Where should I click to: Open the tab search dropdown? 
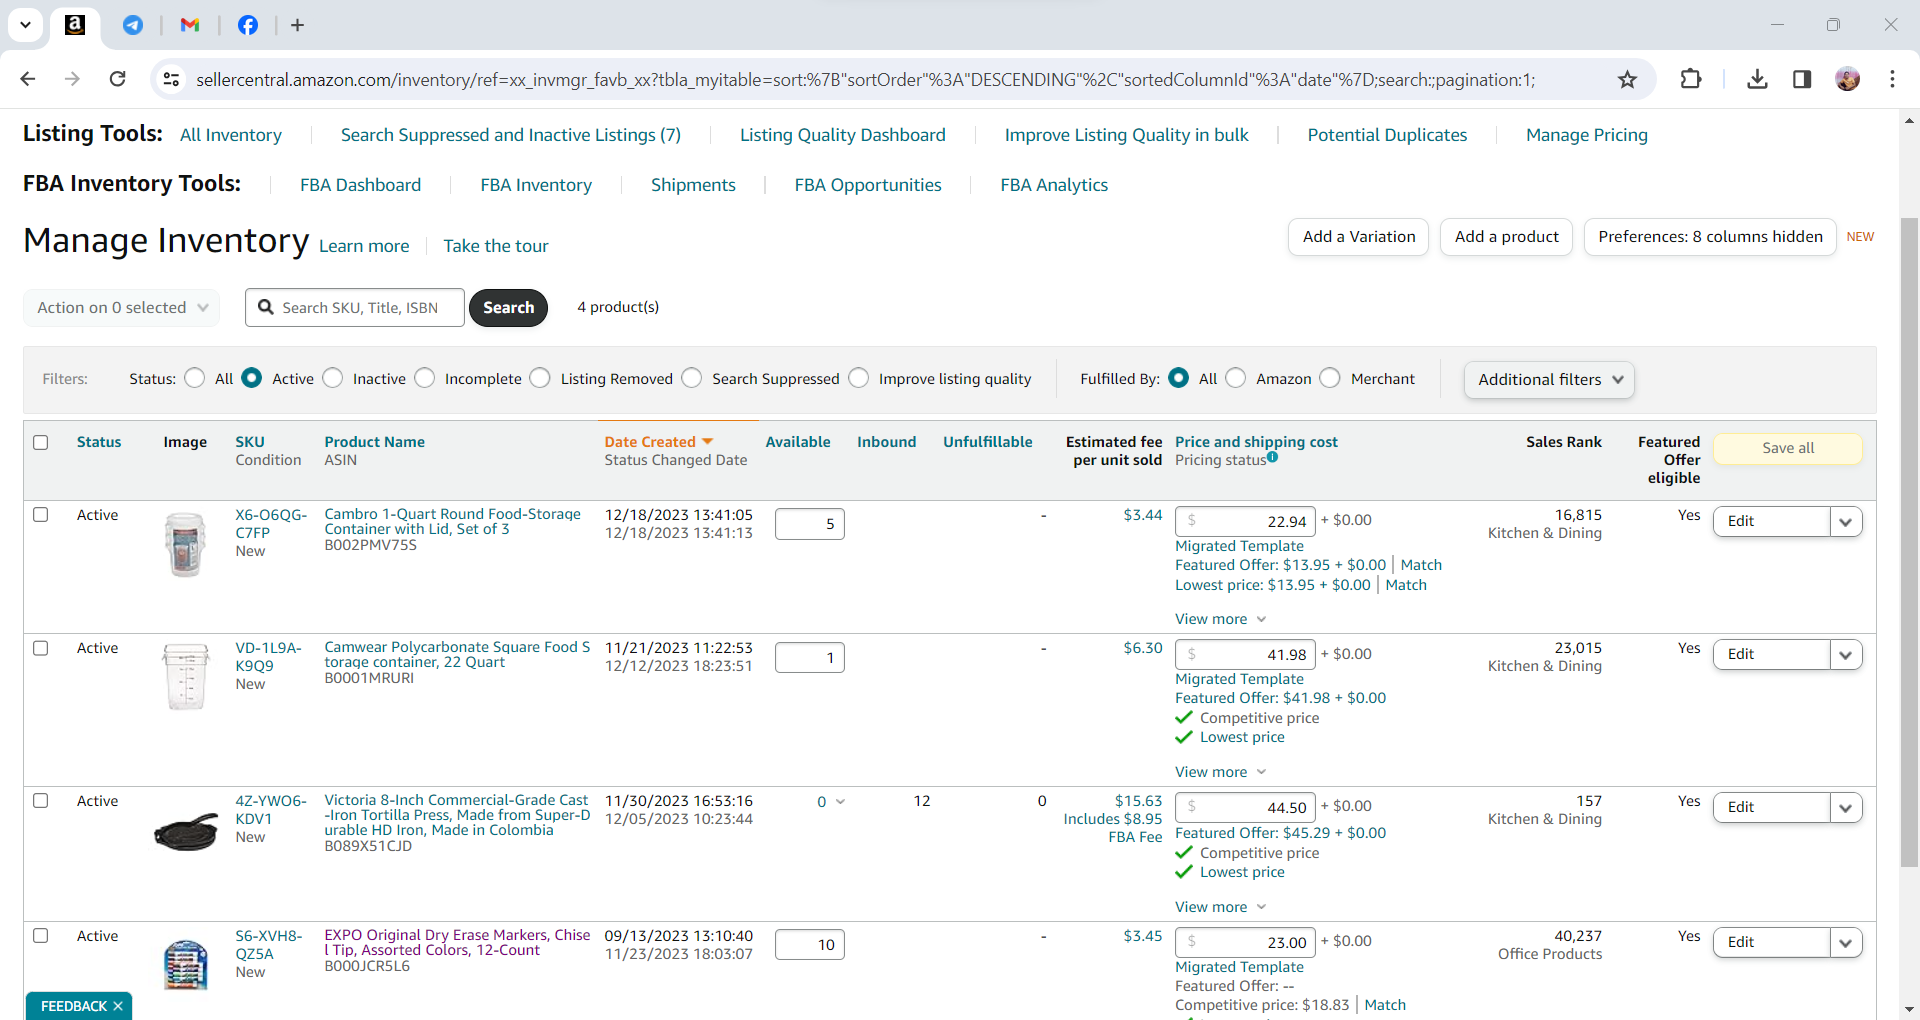pyautogui.click(x=25, y=25)
